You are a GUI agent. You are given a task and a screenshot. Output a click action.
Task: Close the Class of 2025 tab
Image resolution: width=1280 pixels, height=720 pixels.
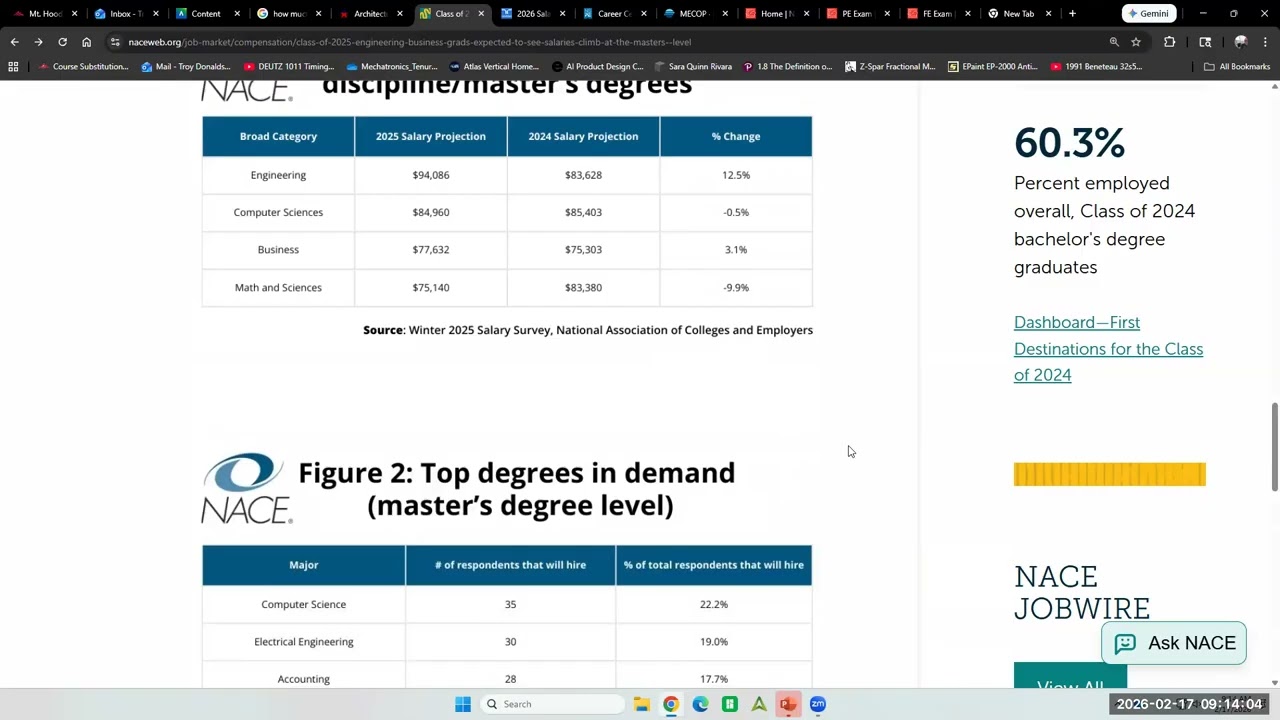click(481, 14)
